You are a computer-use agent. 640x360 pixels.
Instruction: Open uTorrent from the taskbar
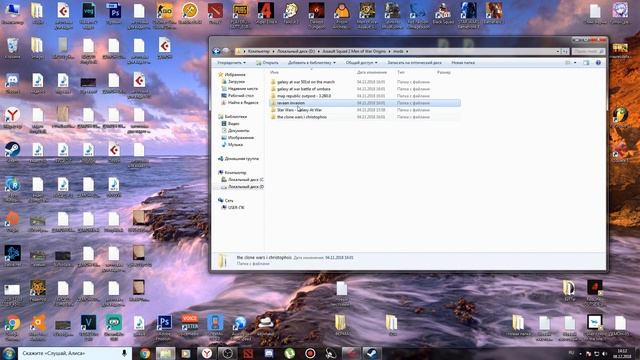(x=289, y=353)
